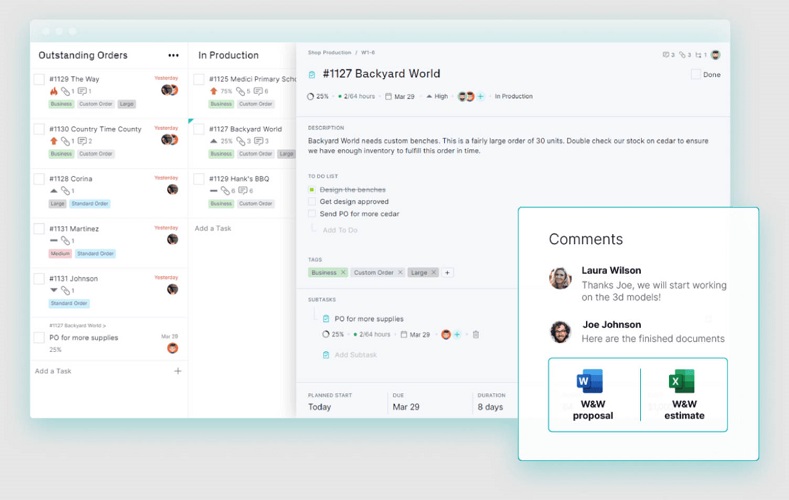Screen dimensions: 789x500
Task: Click the add assignee plus icon beside In Production
Action: (480, 97)
